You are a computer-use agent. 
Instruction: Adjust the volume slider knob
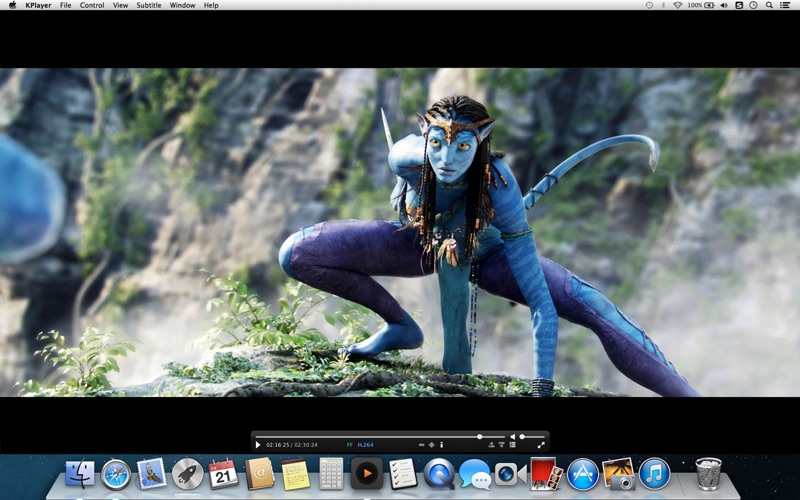(x=522, y=437)
